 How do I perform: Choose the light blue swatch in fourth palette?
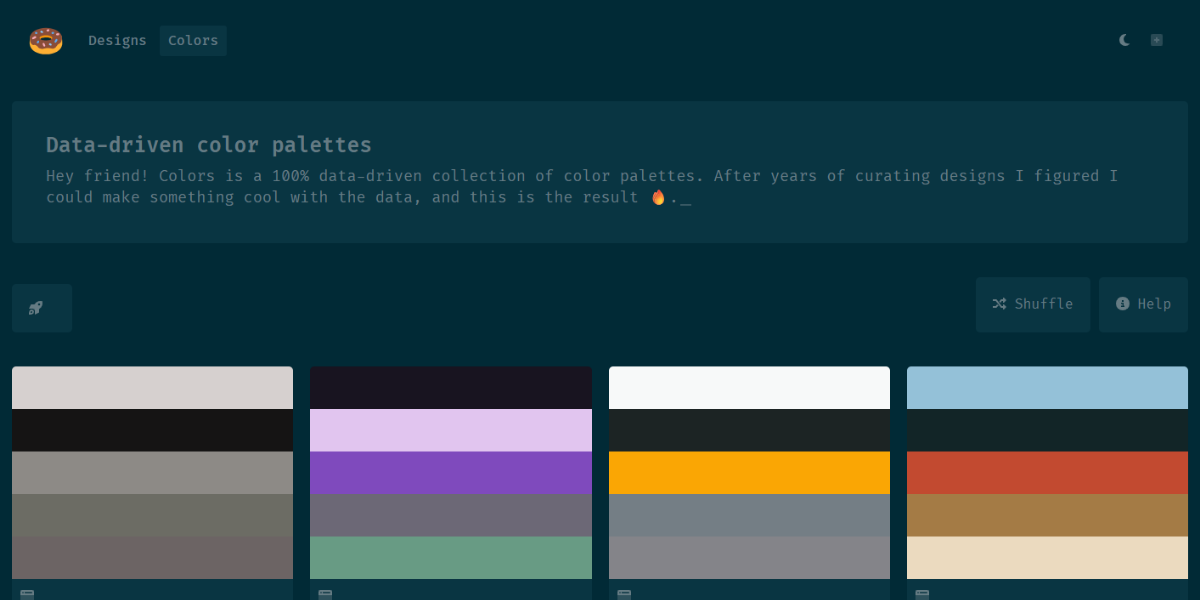coord(1047,388)
